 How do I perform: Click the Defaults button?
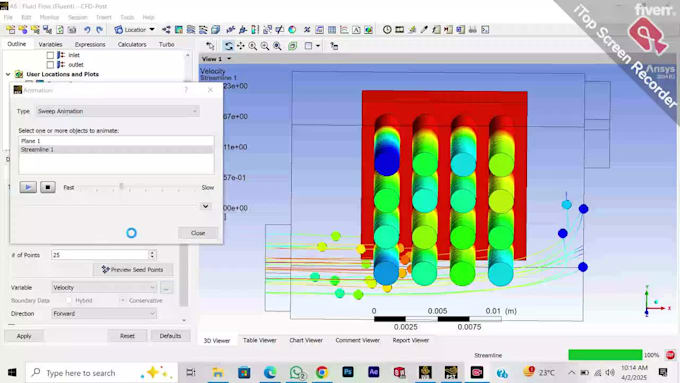[x=170, y=336]
